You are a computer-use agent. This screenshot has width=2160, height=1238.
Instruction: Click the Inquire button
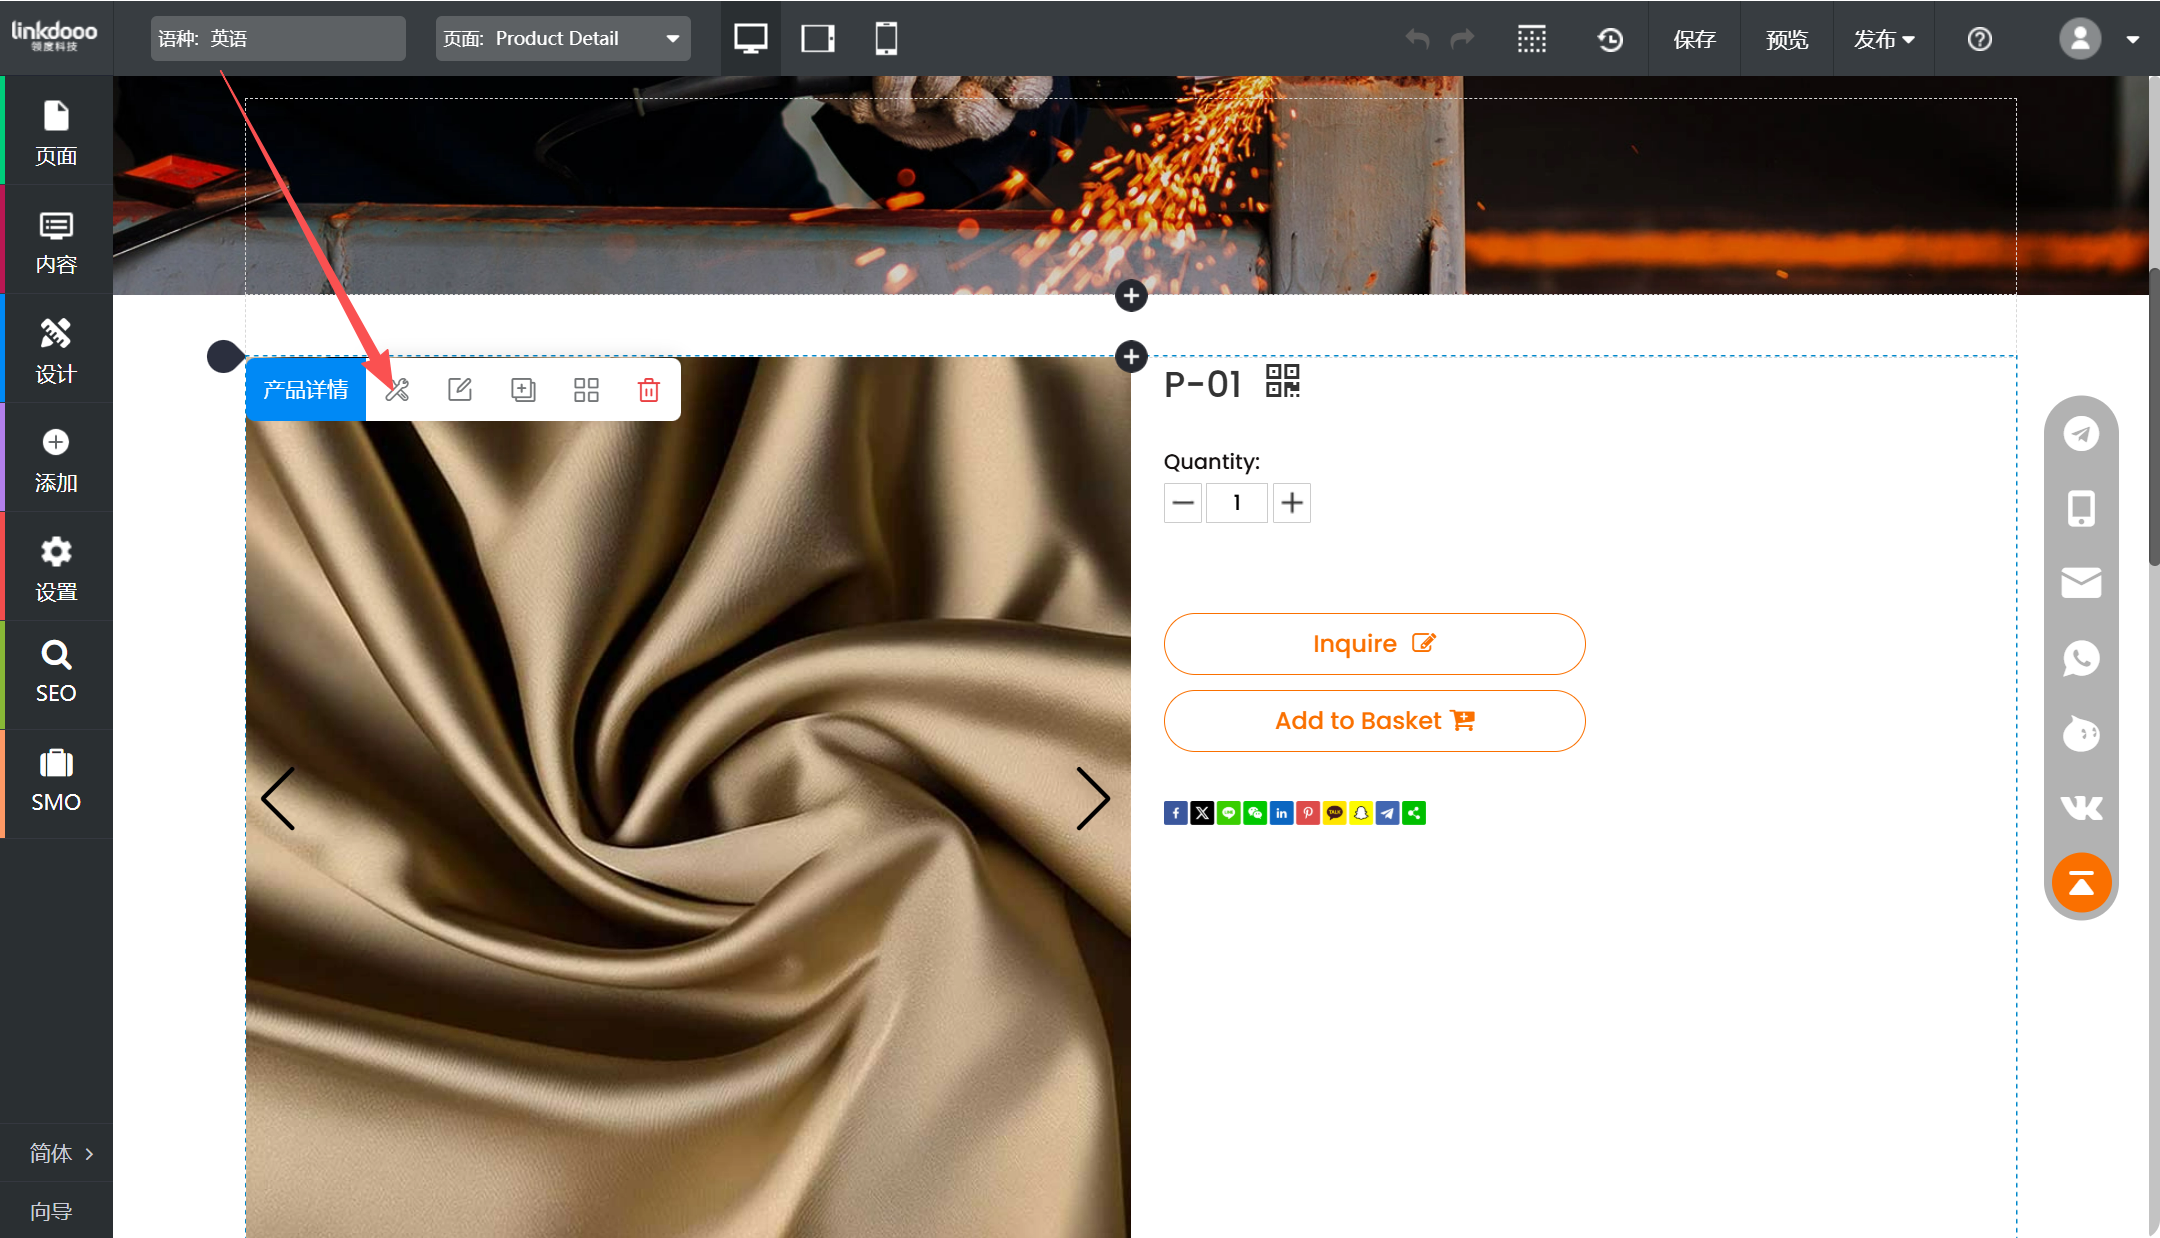click(x=1374, y=644)
